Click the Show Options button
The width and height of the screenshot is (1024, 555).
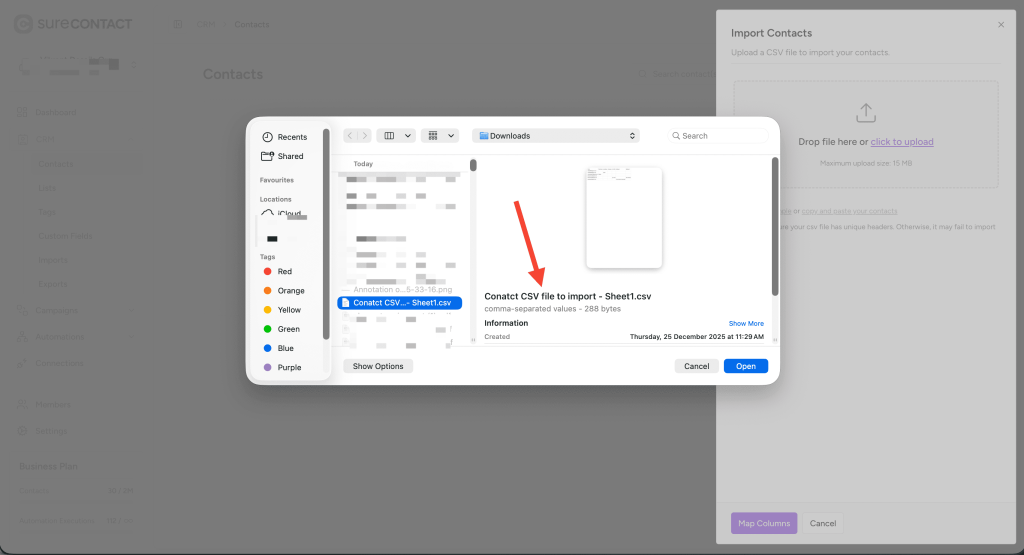(x=377, y=366)
